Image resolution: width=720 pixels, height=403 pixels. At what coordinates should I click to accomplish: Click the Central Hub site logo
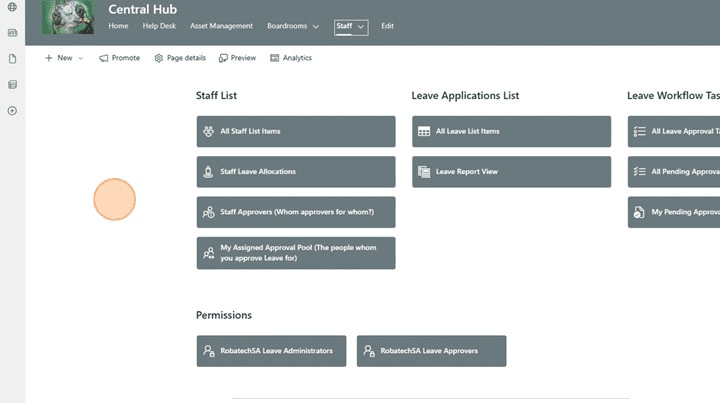[70, 18]
